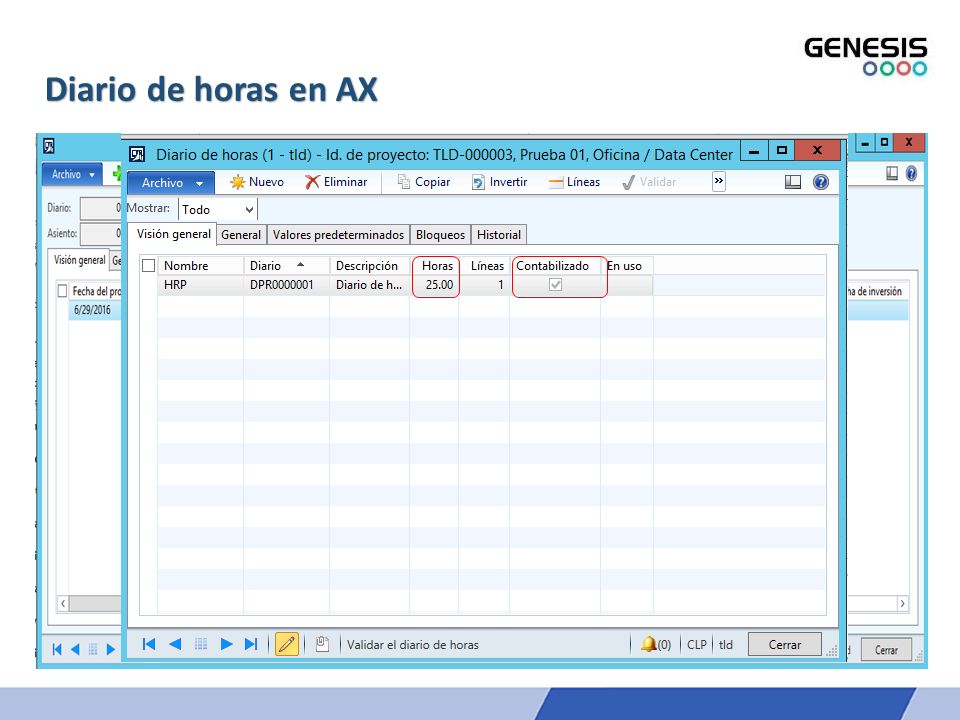Screen dimensions: 960x720
Task: Click the Líneas column header
Action: tap(484, 266)
